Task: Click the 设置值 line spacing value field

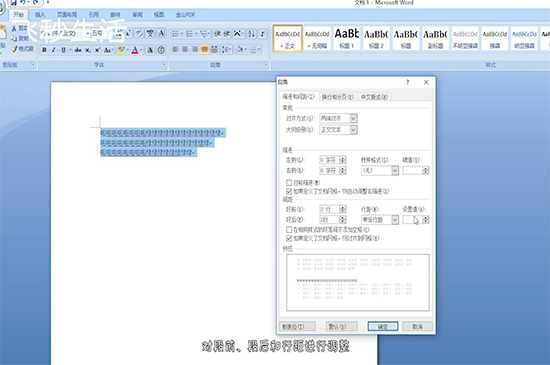Action: [416, 220]
